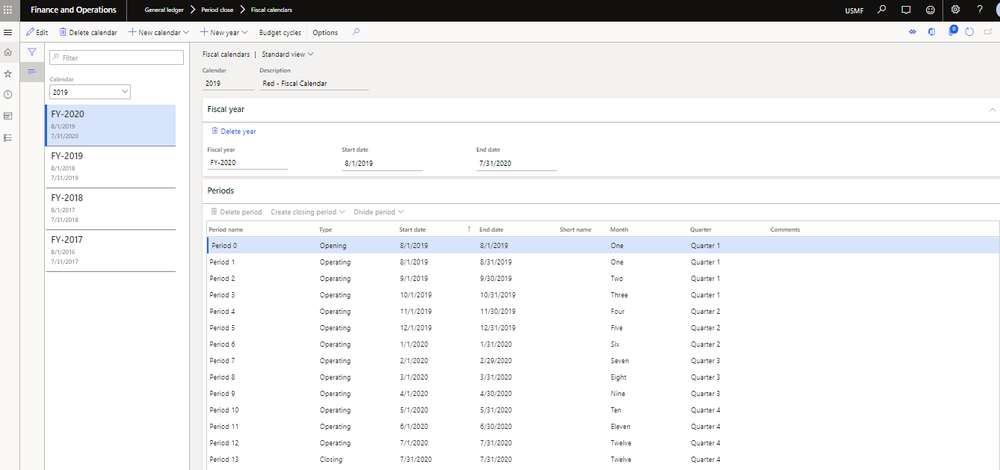Click the Description field Red - Fiscal Calendar

point(314,83)
